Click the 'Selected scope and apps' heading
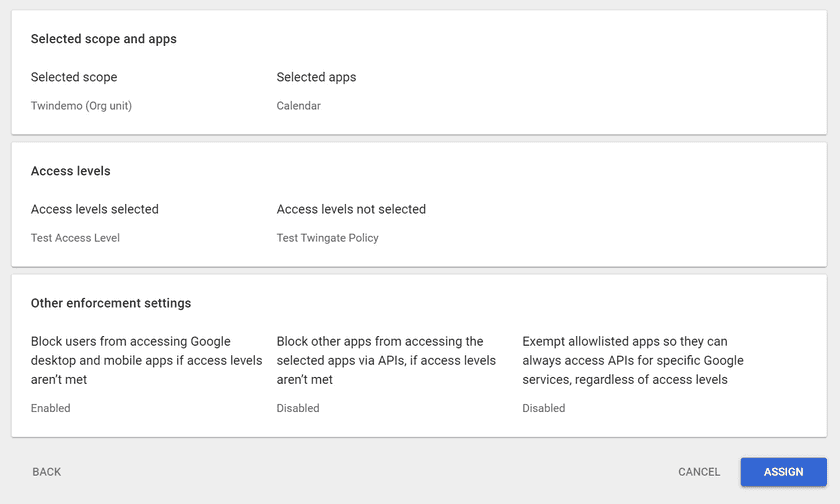Image resolution: width=840 pixels, height=504 pixels. (103, 39)
